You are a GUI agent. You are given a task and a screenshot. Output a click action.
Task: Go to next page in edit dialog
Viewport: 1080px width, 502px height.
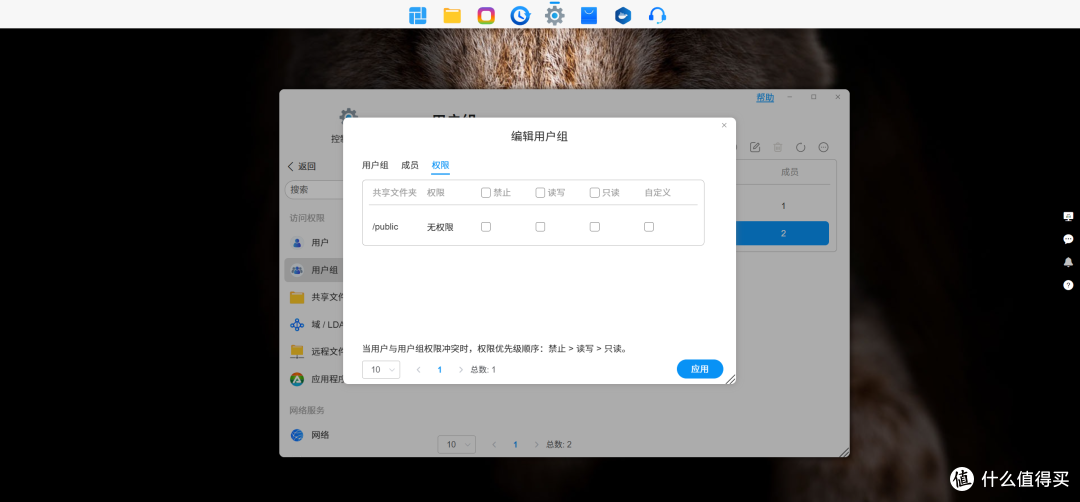[461, 370]
